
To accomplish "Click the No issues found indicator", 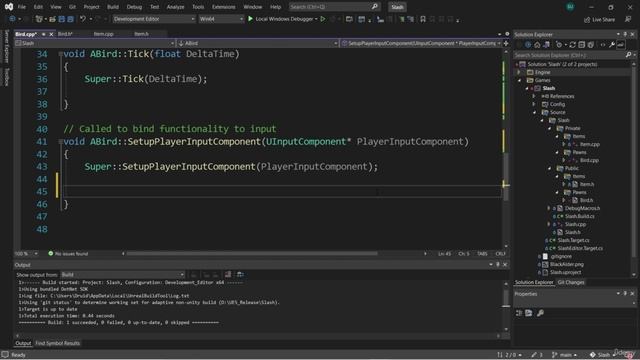I will [68, 253].
